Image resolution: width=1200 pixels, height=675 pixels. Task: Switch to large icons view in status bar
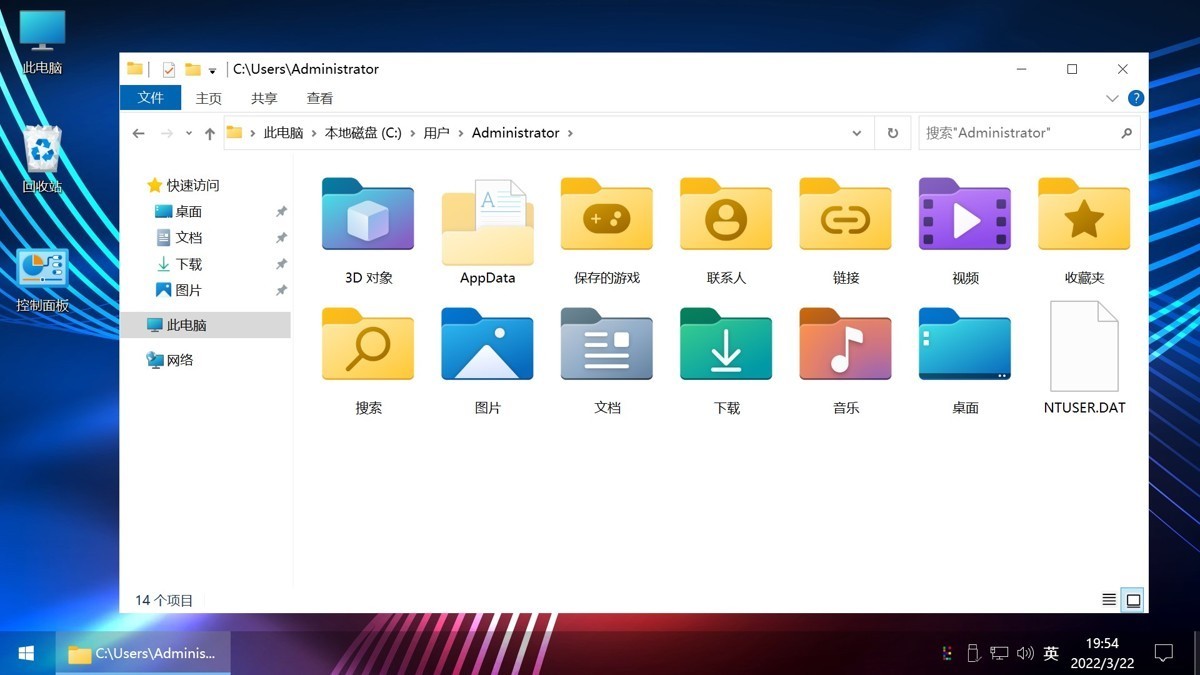pos(1133,599)
